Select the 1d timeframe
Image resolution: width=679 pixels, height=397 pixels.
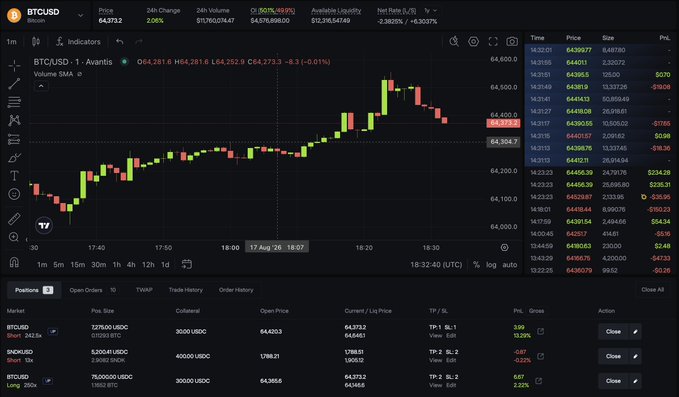pyautogui.click(x=165, y=265)
